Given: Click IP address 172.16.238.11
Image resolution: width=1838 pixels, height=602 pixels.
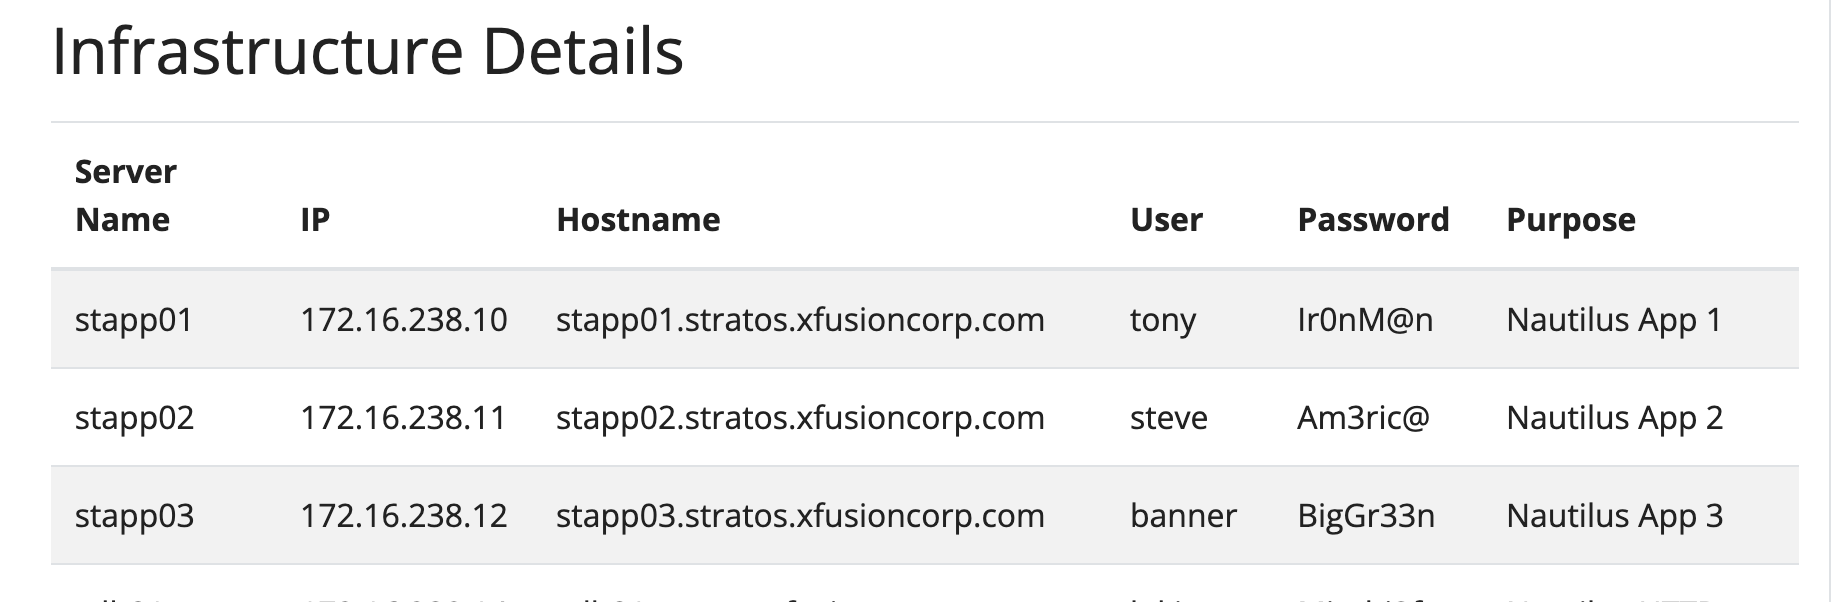Looking at the screenshot, I should tap(403, 418).
